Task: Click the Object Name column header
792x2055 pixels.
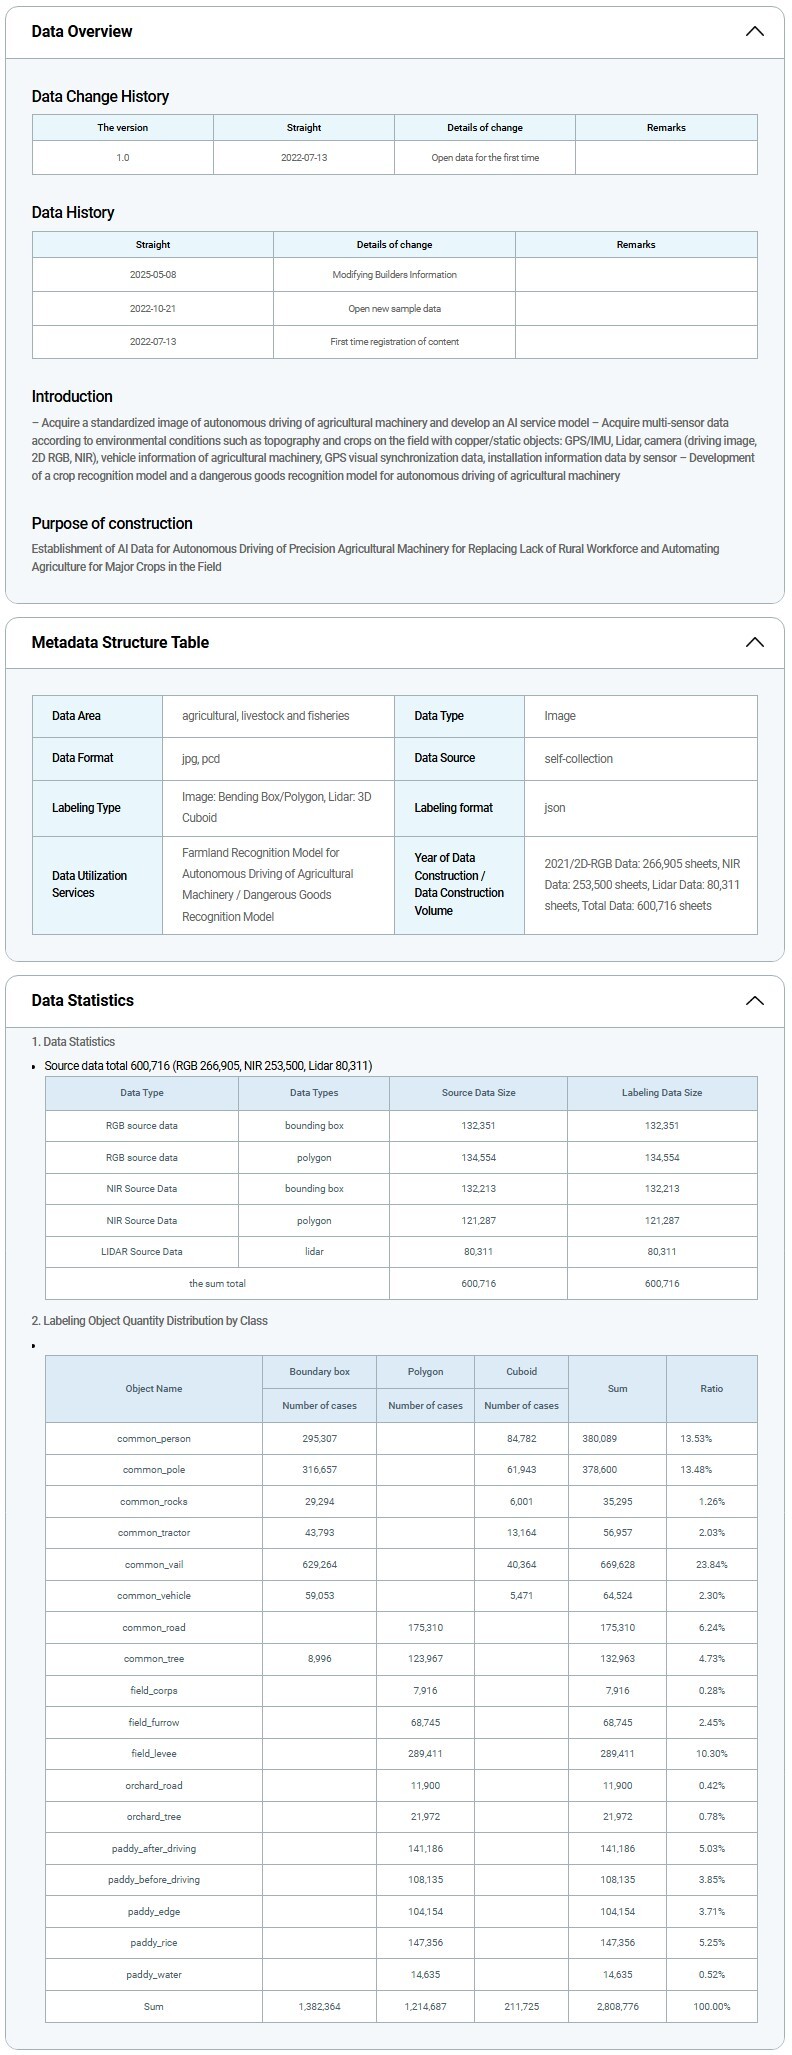Action: point(154,1389)
